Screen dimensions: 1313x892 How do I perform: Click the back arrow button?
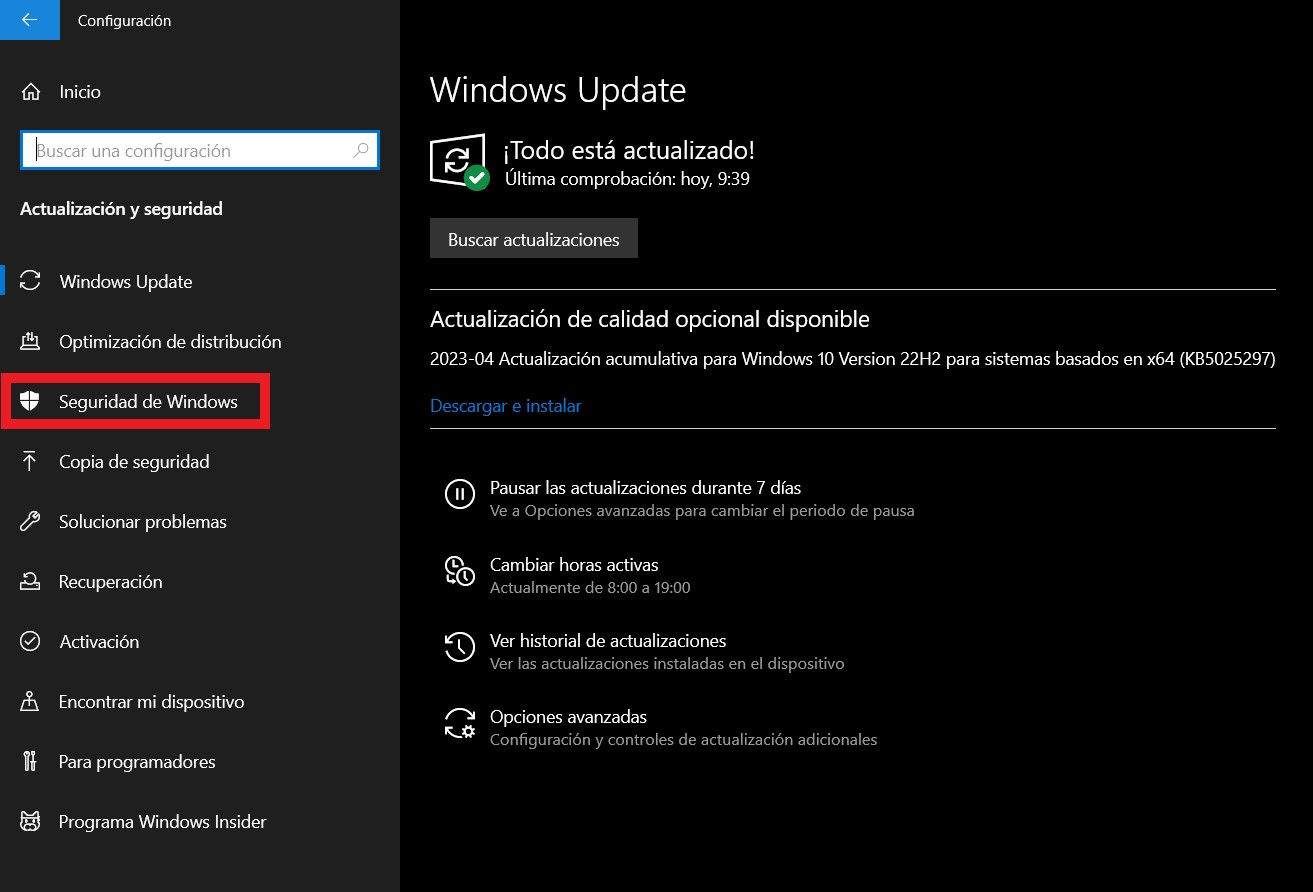click(x=29, y=20)
